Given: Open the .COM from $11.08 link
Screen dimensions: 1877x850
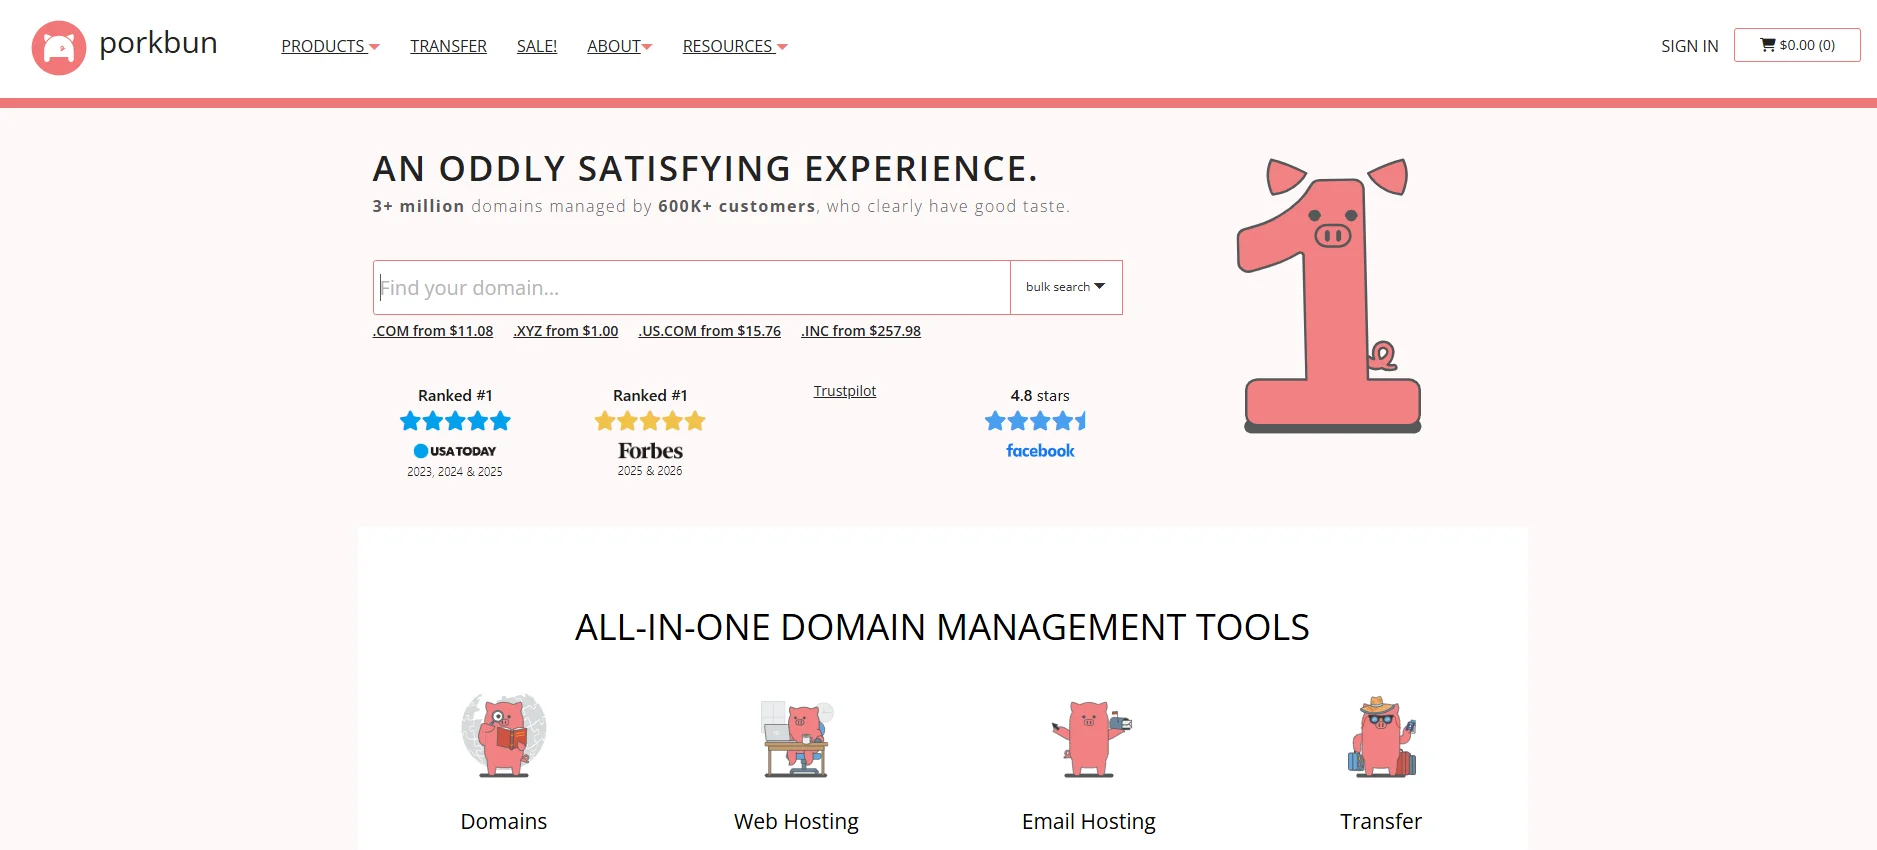Looking at the screenshot, I should (433, 331).
